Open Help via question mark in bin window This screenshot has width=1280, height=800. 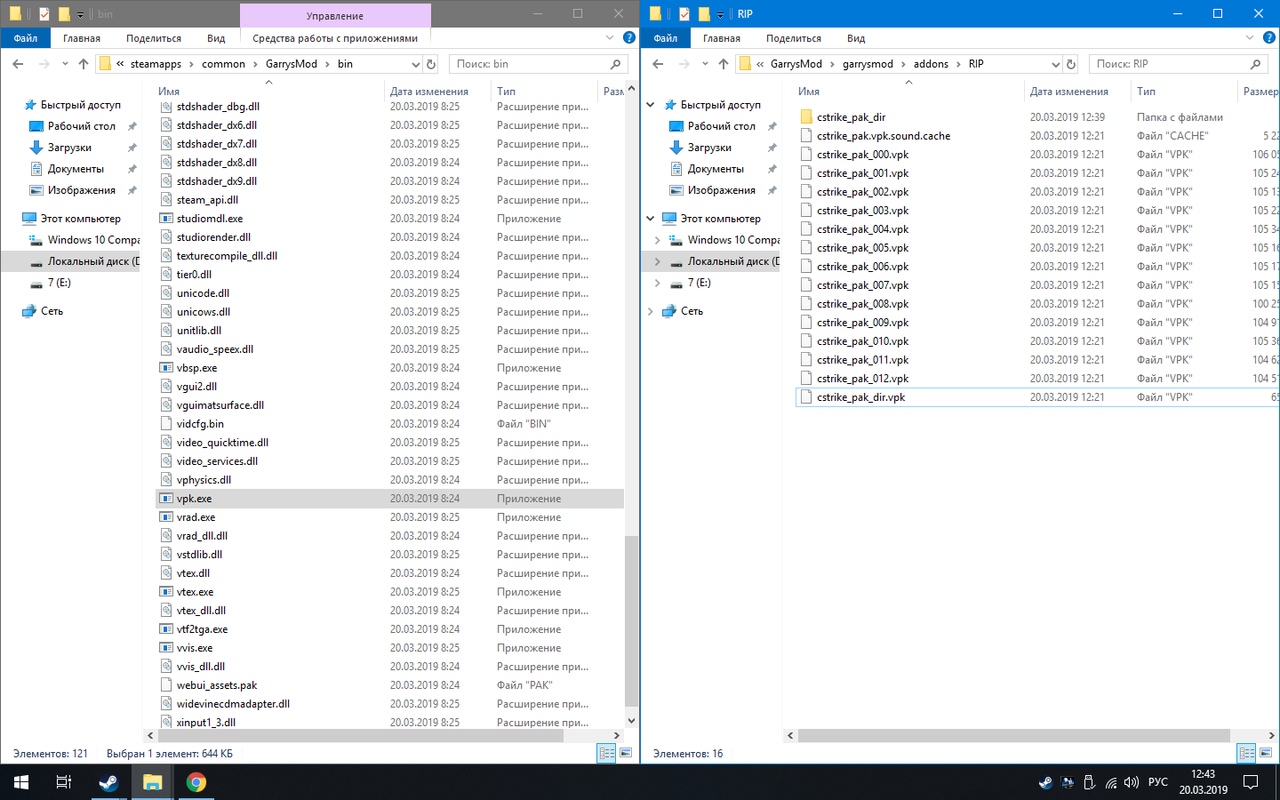point(627,38)
